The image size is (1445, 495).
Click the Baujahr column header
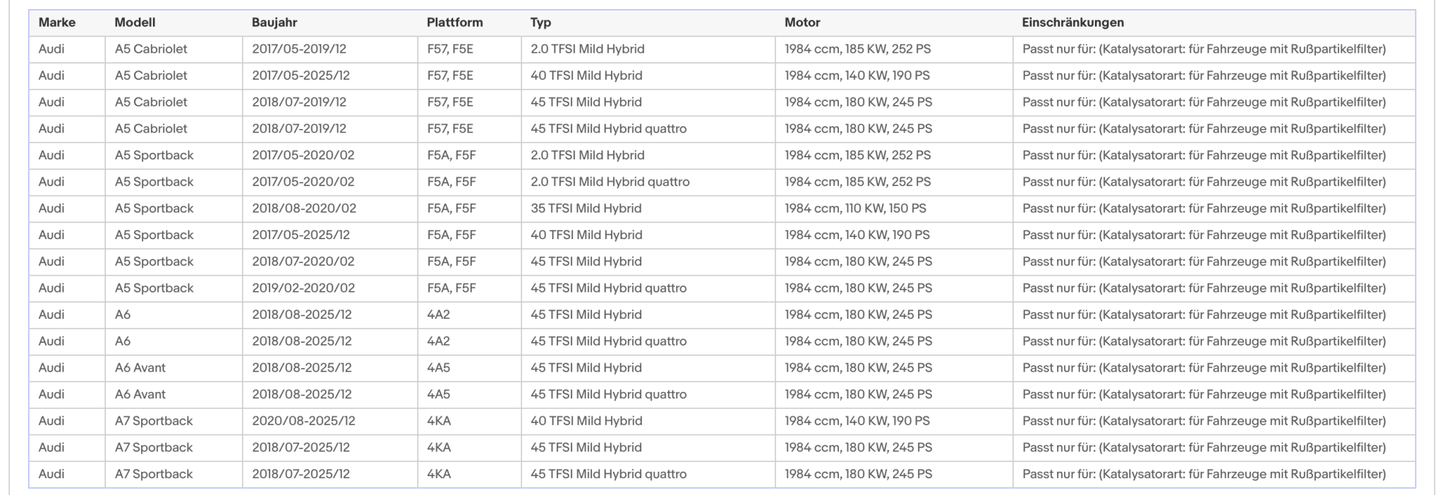[274, 22]
